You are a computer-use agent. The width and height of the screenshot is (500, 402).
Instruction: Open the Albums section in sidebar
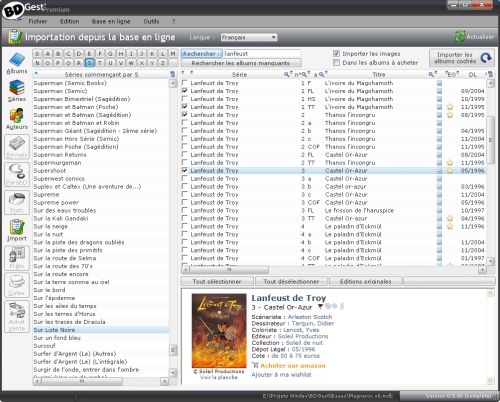[x=17, y=63]
